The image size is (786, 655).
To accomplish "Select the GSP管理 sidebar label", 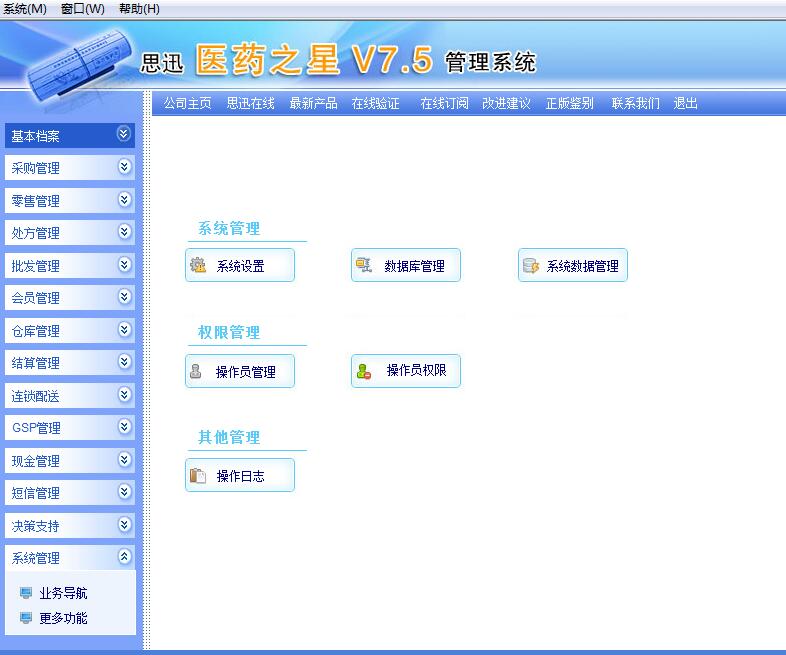I will click(x=36, y=428).
